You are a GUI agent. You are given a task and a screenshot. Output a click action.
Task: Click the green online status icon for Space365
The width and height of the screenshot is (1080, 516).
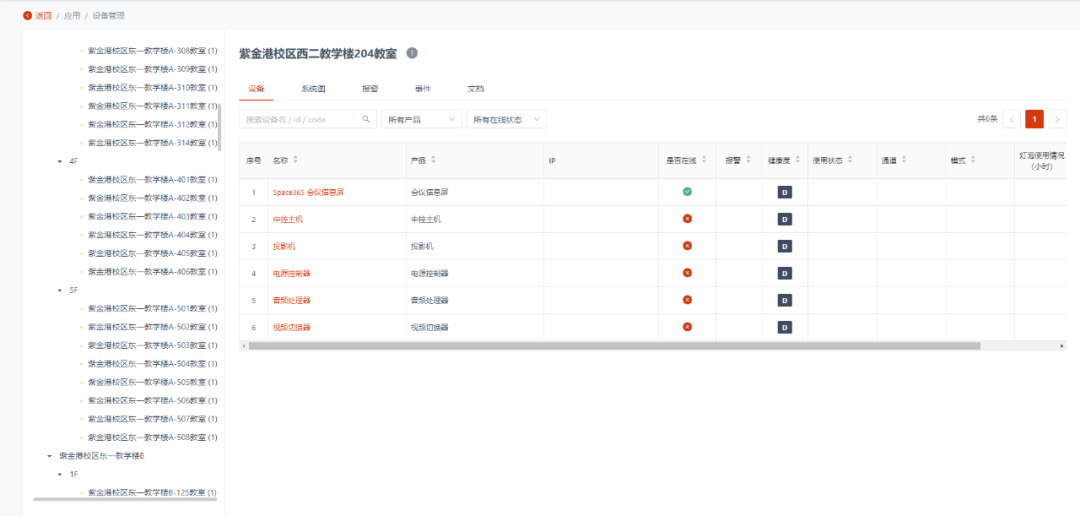pos(687,191)
